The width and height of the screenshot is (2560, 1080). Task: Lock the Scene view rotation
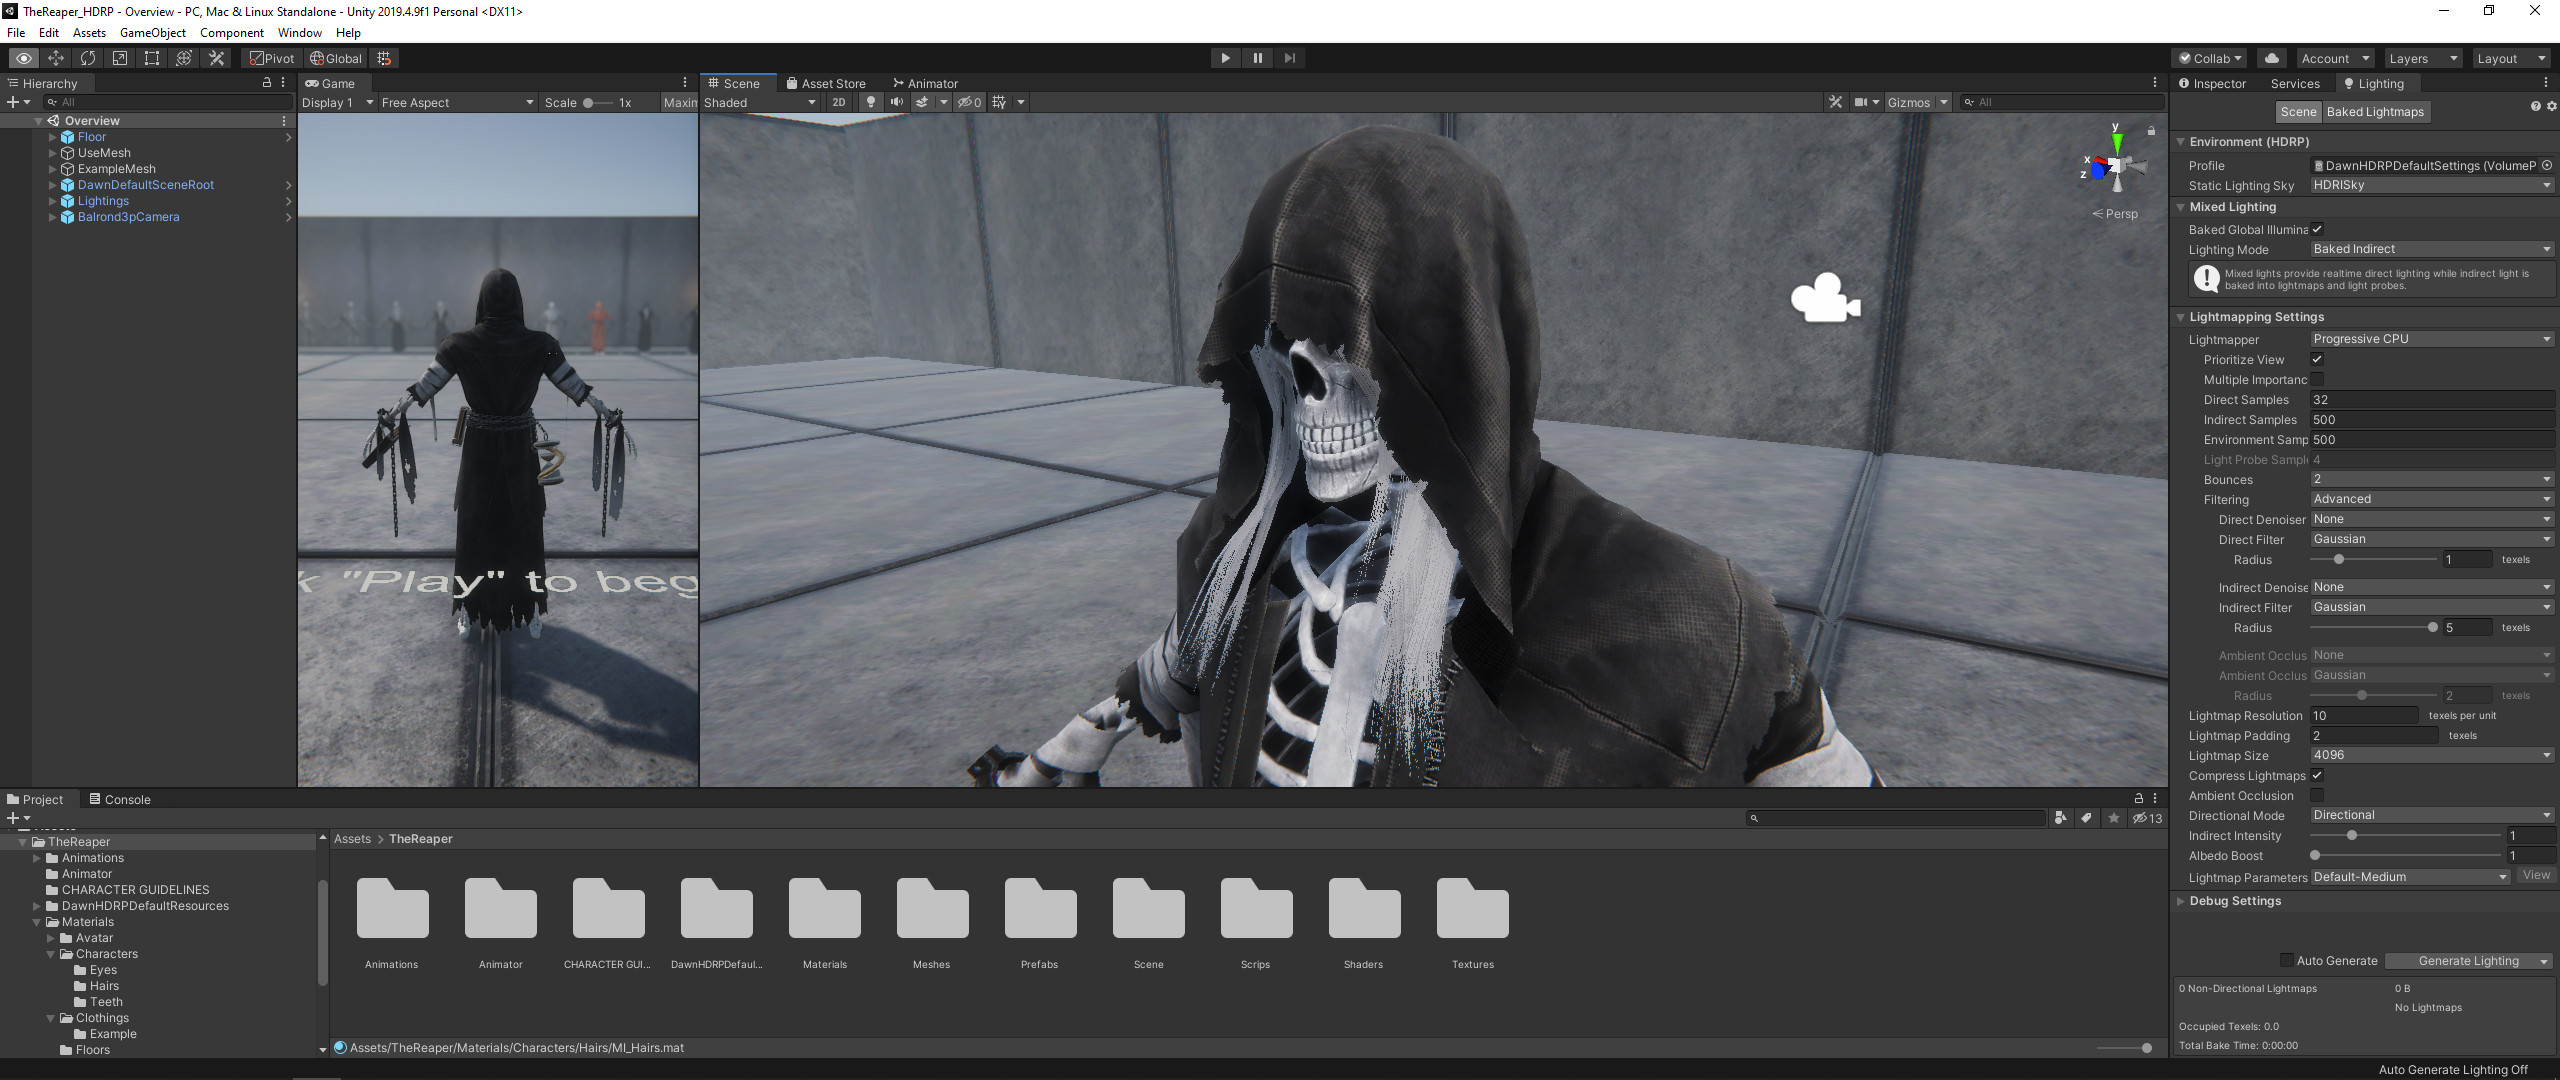[2151, 131]
